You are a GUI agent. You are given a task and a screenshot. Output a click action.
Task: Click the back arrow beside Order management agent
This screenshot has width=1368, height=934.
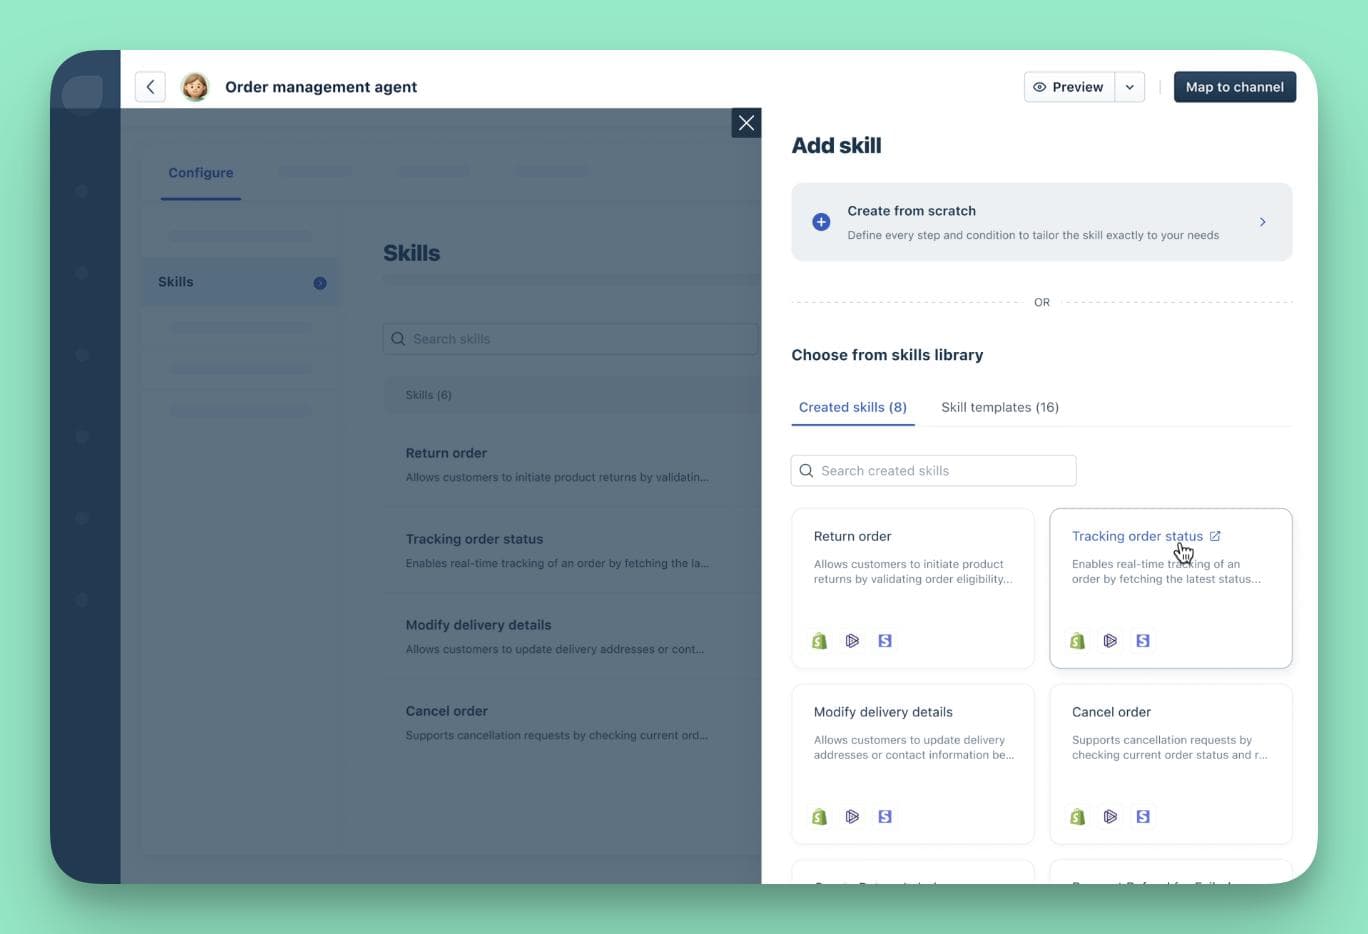click(149, 86)
